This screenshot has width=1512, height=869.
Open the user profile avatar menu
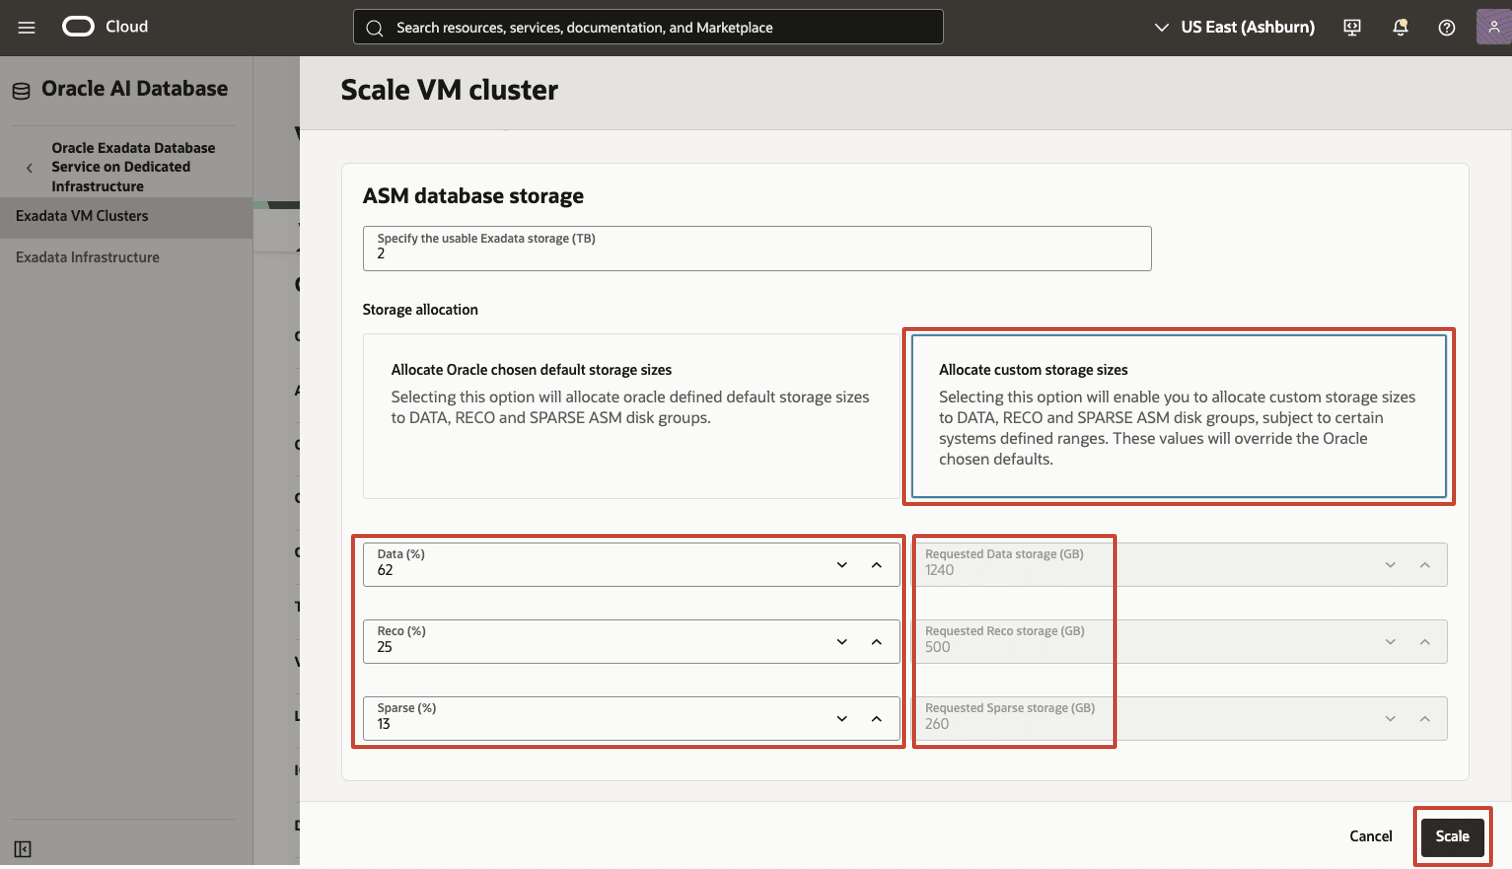(x=1493, y=27)
